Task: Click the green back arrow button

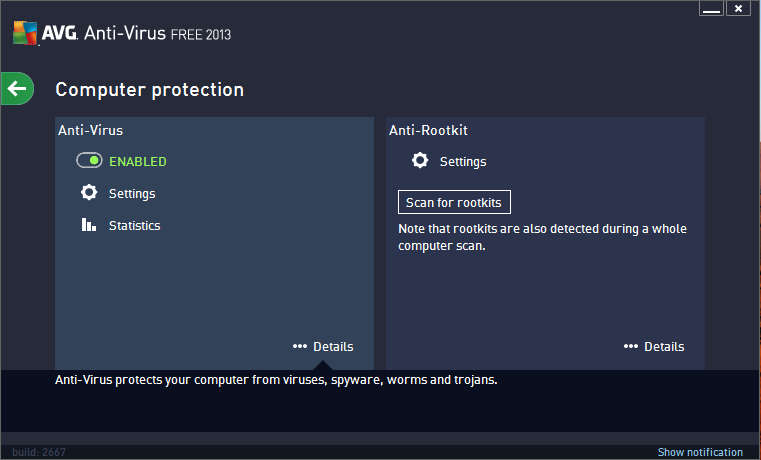Action: point(17,89)
